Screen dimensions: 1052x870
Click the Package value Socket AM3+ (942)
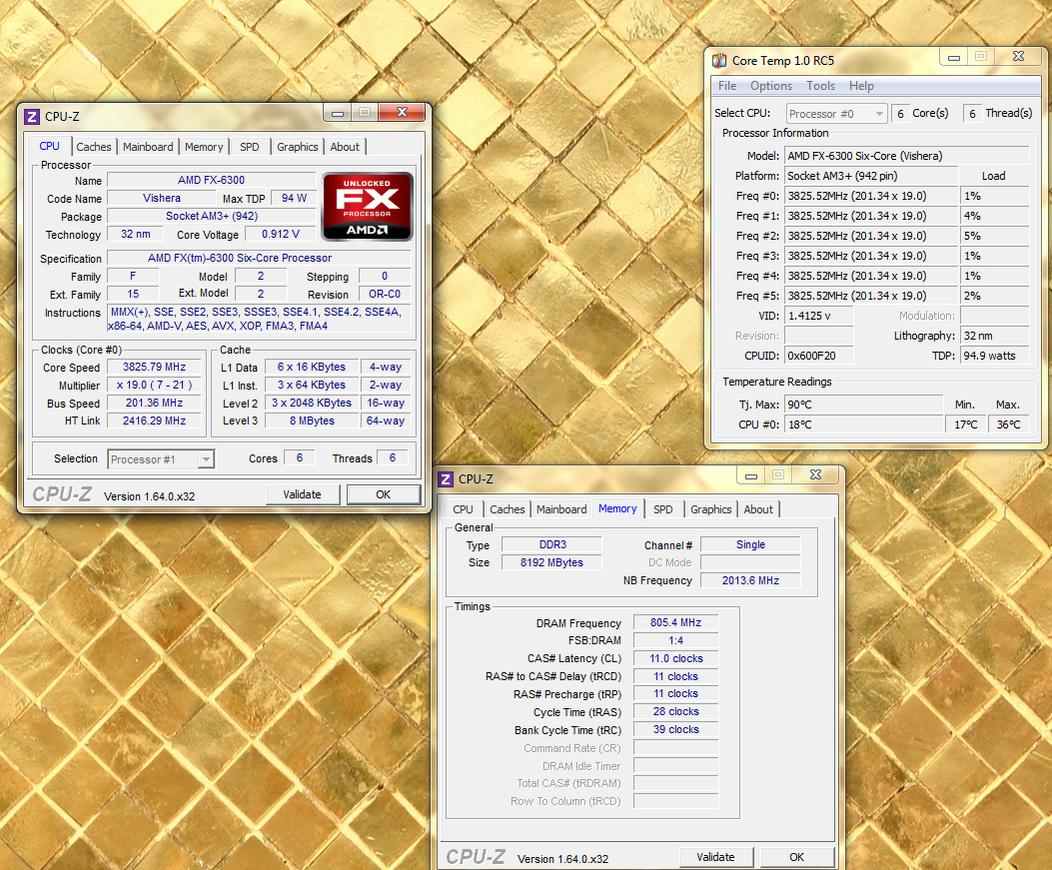pyautogui.click(x=211, y=216)
